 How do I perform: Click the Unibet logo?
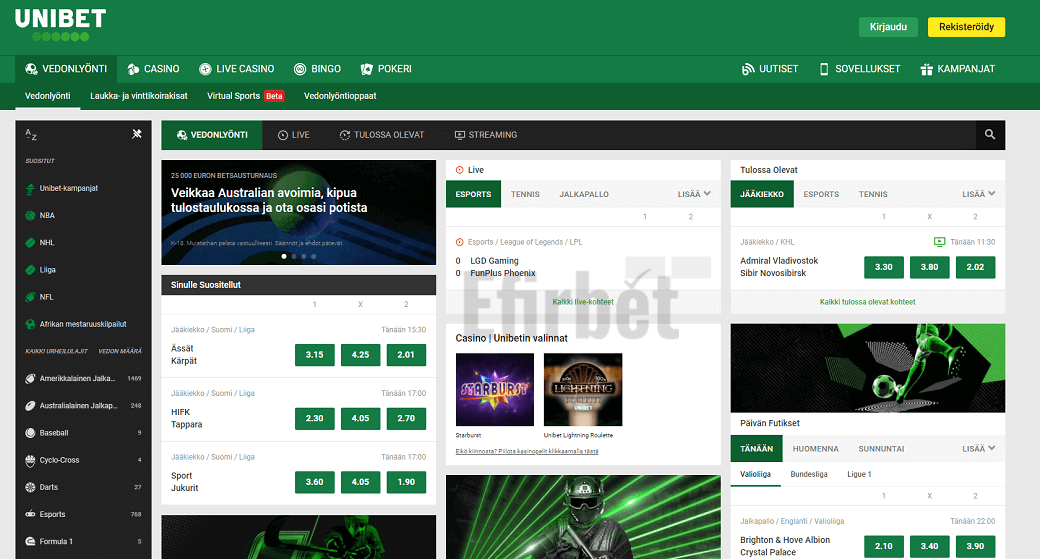60,25
